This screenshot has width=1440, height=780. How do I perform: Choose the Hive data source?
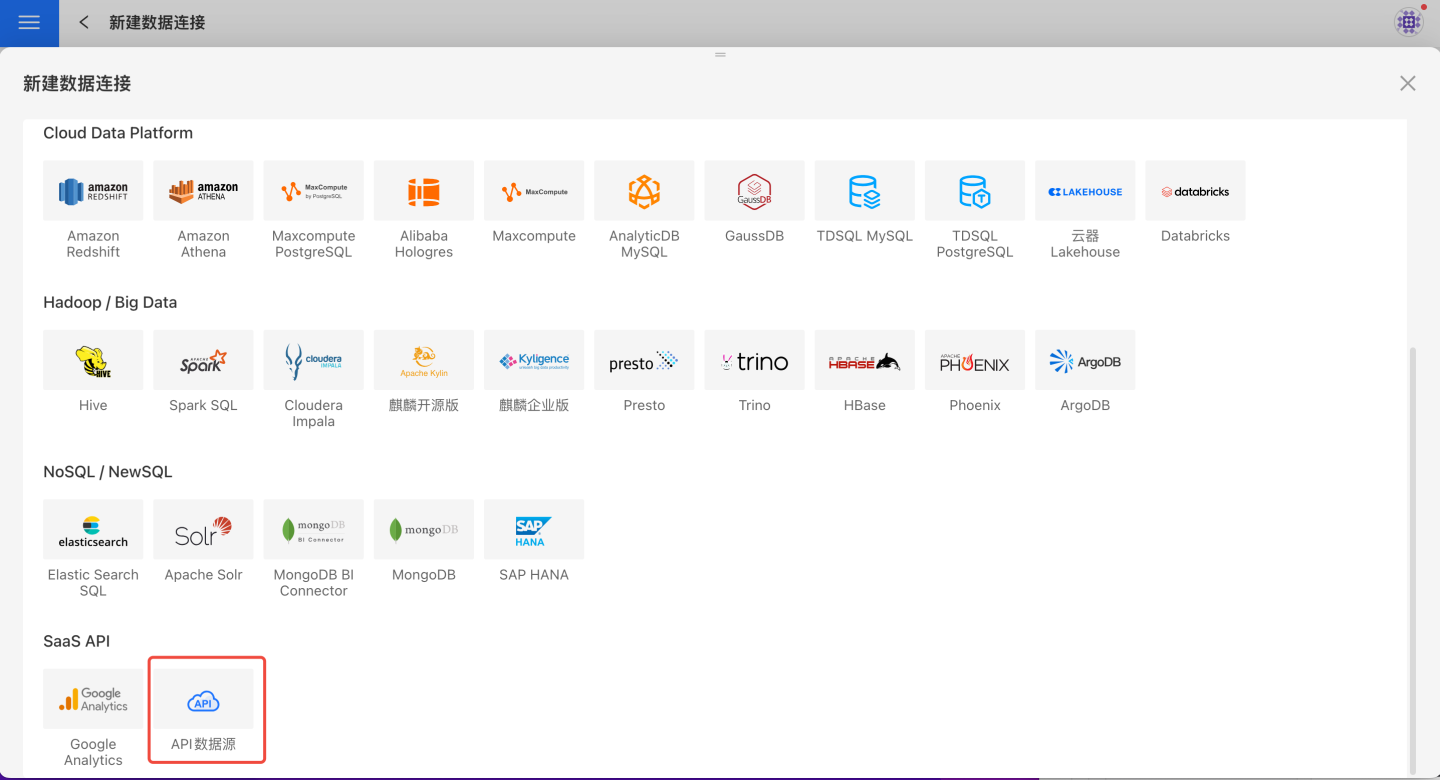coord(93,360)
